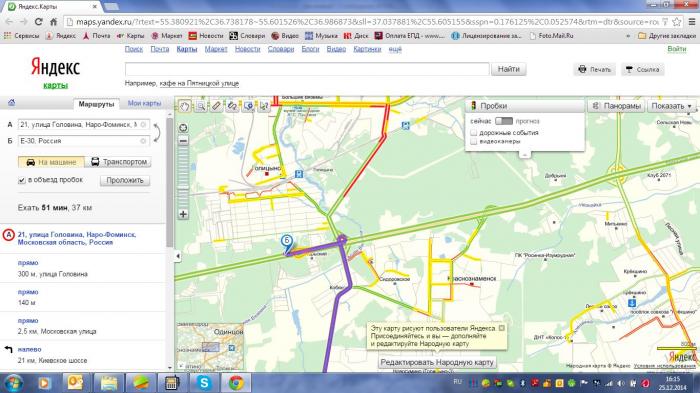Click the route marker Б on map

click(287, 244)
